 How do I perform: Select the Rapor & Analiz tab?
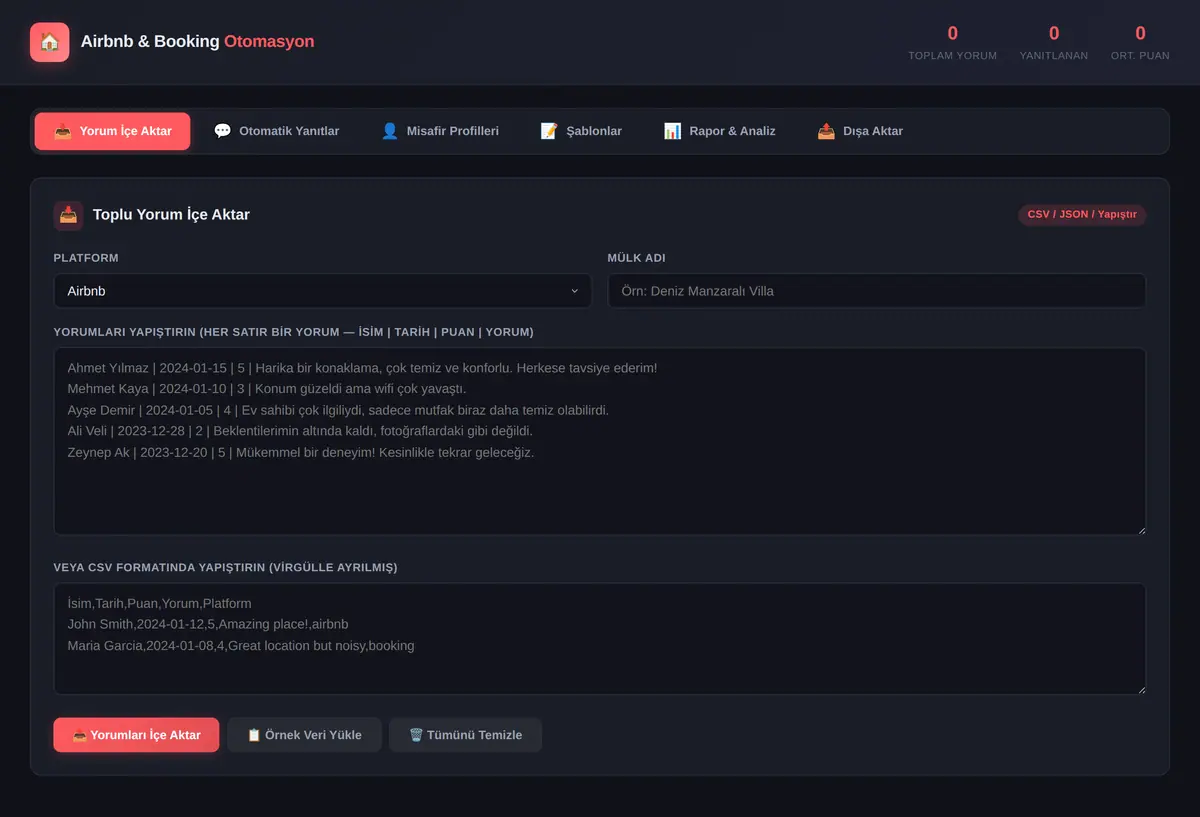(x=719, y=131)
